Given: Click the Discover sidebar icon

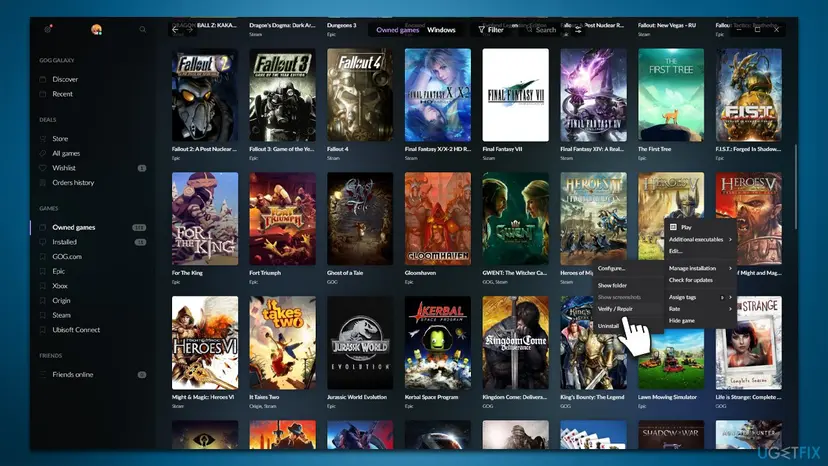Looking at the screenshot, I should tap(43, 79).
